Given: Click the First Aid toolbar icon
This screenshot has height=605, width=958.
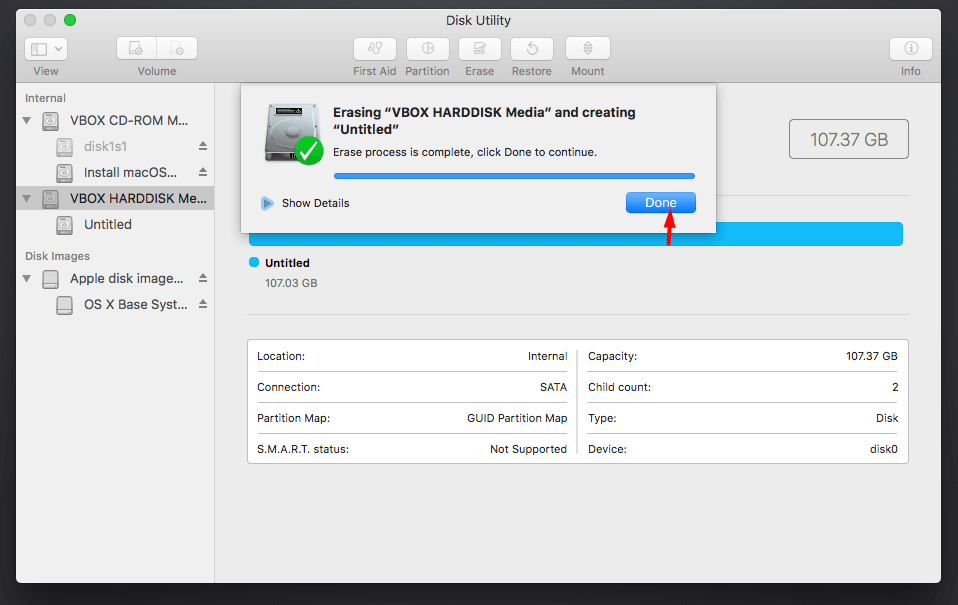Looking at the screenshot, I should click(375, 49).
